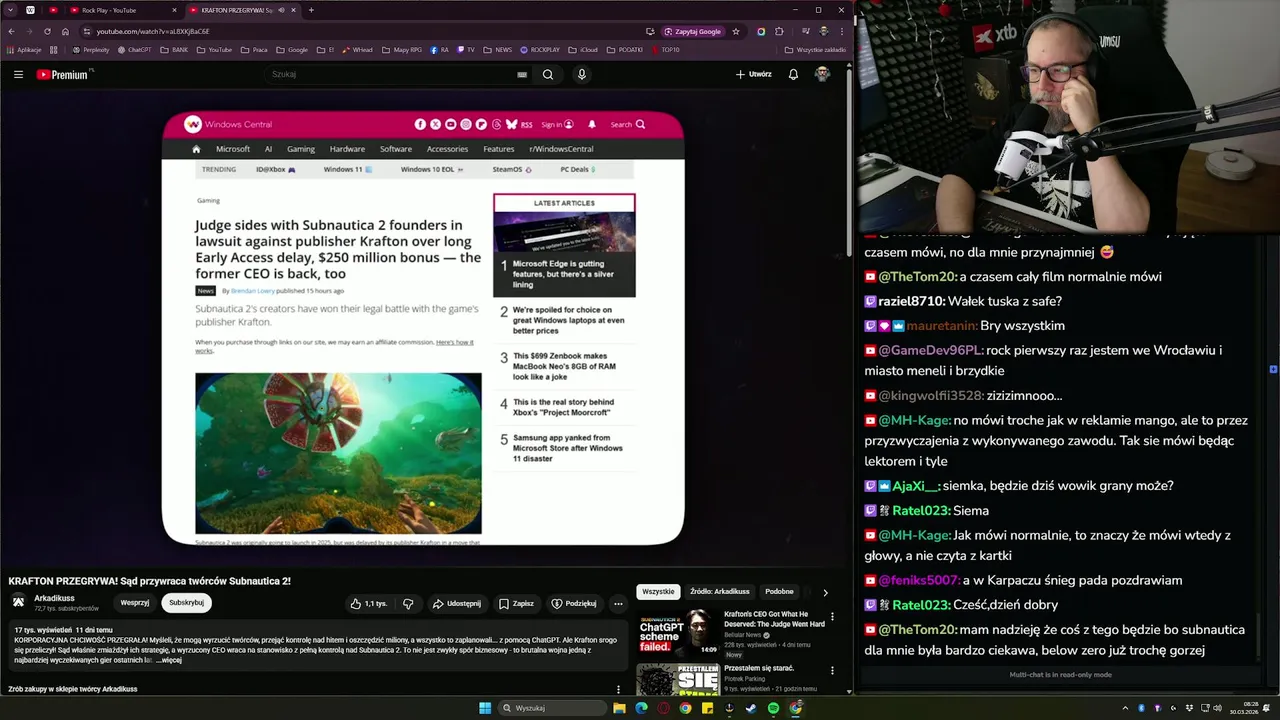Open the ChatGPT scheme failed thumbnail
1280x720 pixels.
point(677,632)
